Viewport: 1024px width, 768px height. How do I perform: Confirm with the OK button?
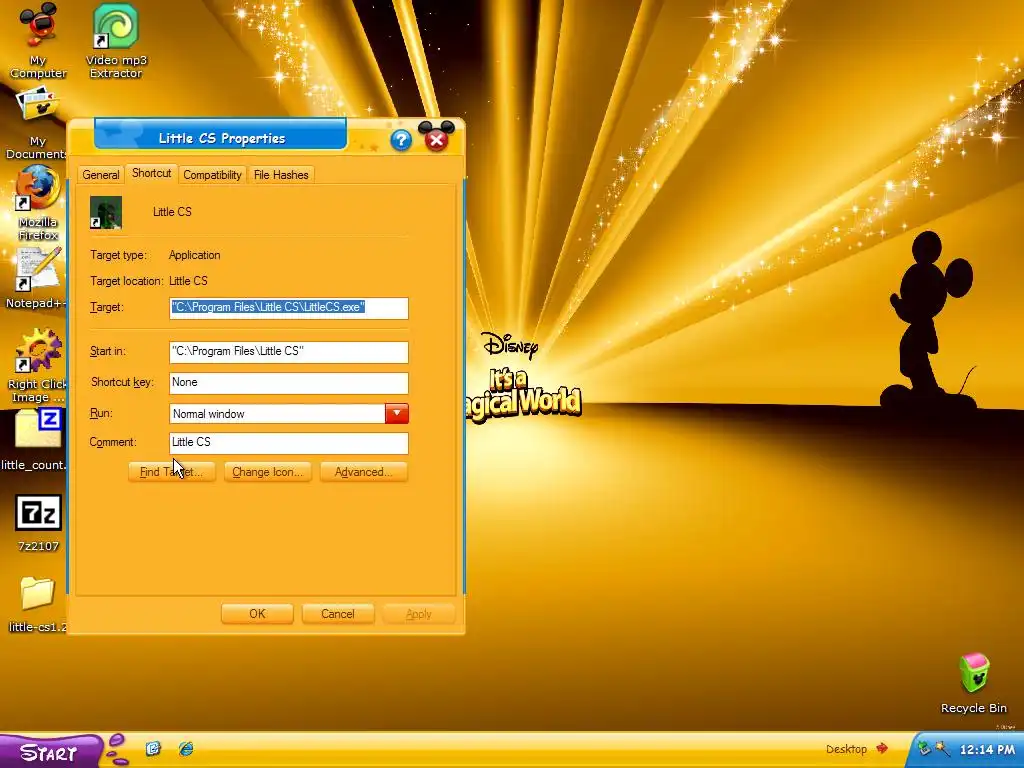tap(257, 614)
